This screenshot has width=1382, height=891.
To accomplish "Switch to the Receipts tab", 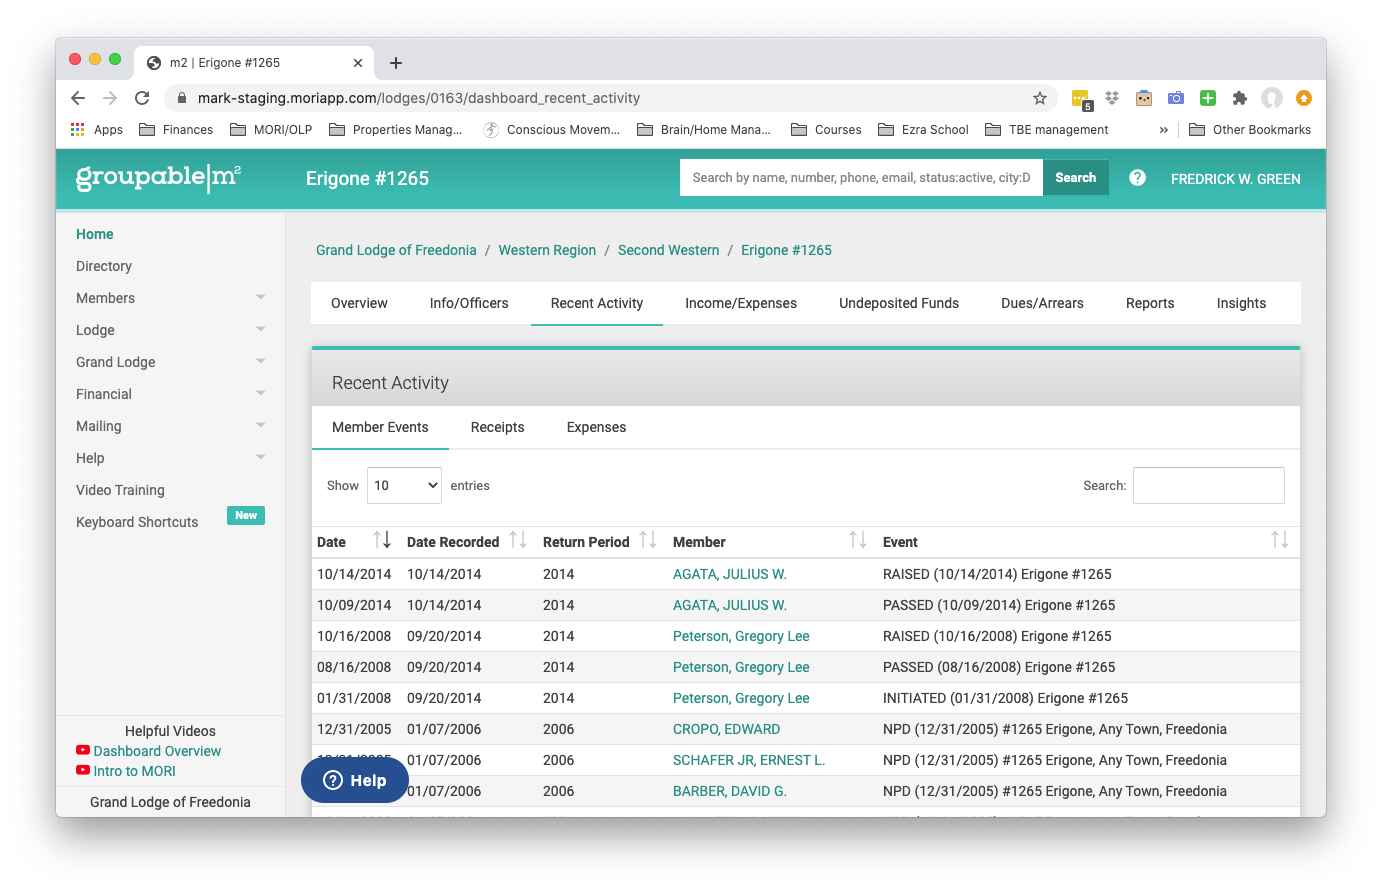I will pos(497,427).
